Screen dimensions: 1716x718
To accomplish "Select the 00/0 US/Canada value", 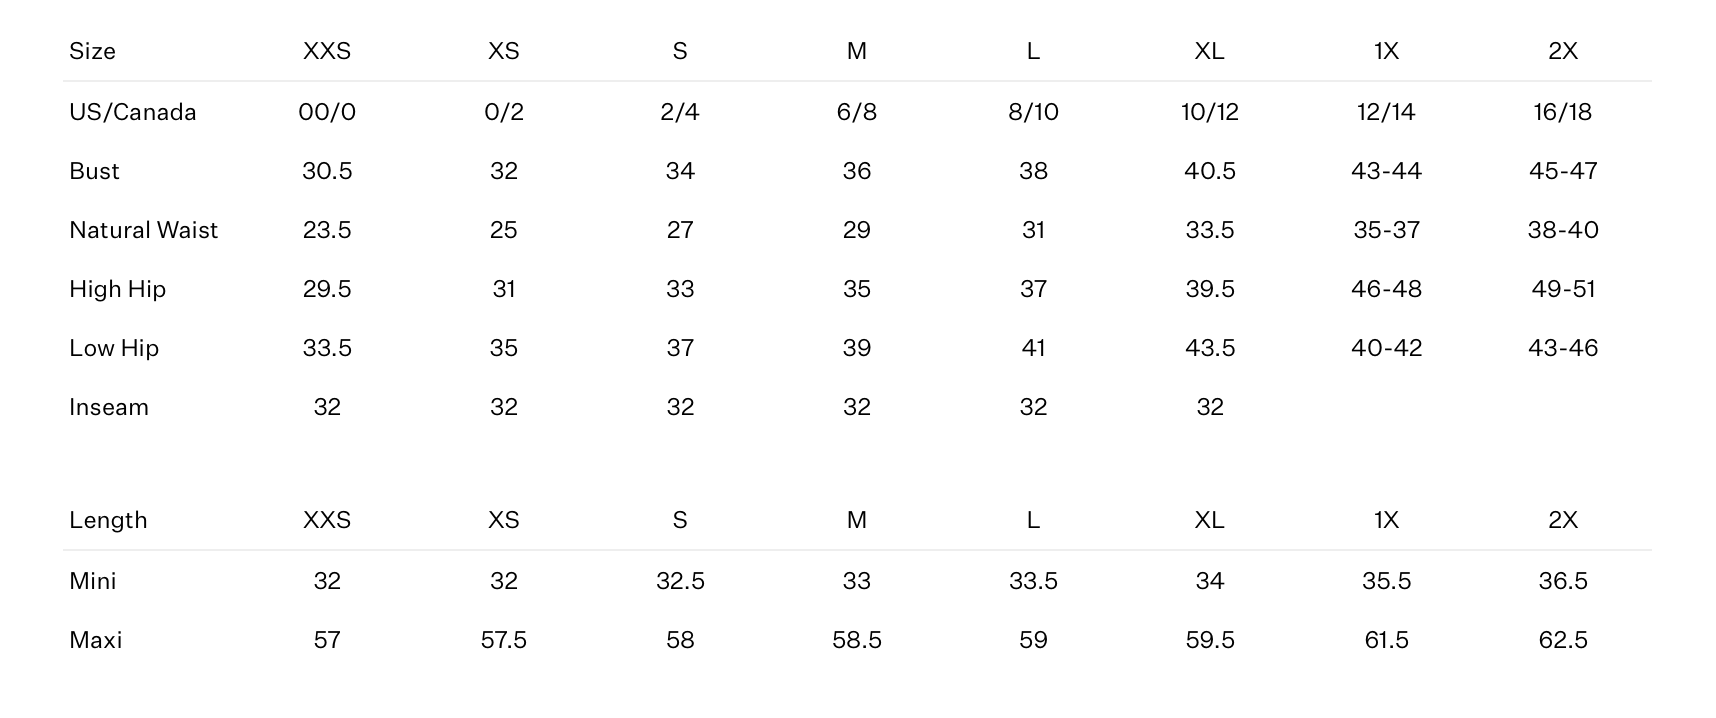I will 327,112.
